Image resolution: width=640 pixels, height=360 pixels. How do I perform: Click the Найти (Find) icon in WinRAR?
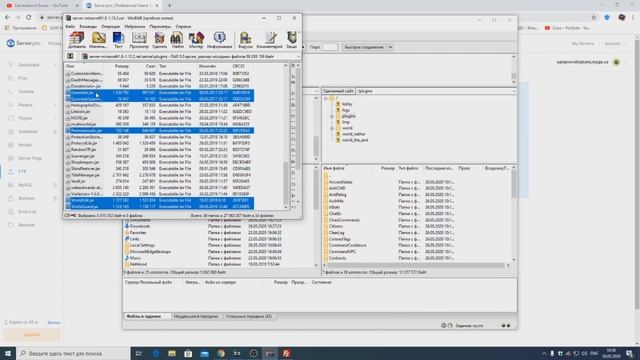[x=177, y=40]
